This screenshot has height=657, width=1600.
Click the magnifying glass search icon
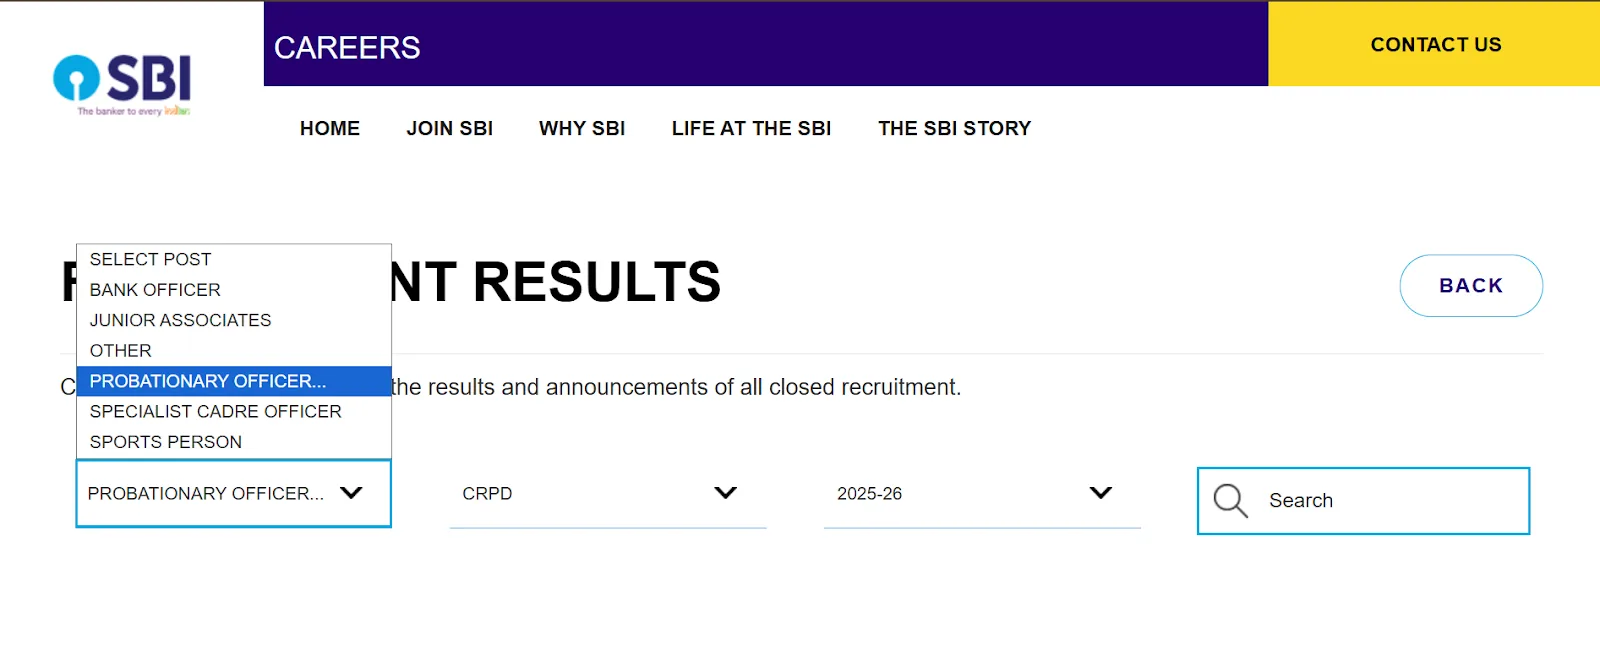tap(1230, 500)
